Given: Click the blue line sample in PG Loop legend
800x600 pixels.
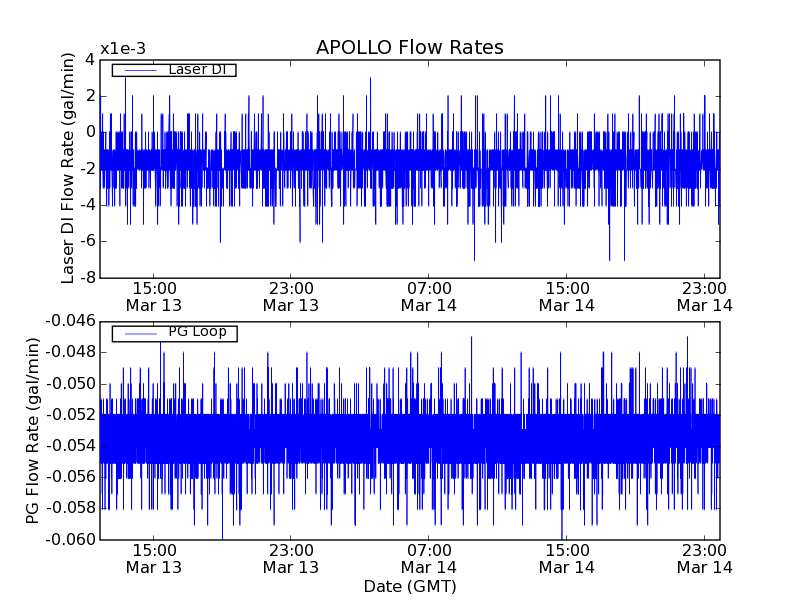Looking at the screenshot, I should pyautogui.click(x=140, y=333).
